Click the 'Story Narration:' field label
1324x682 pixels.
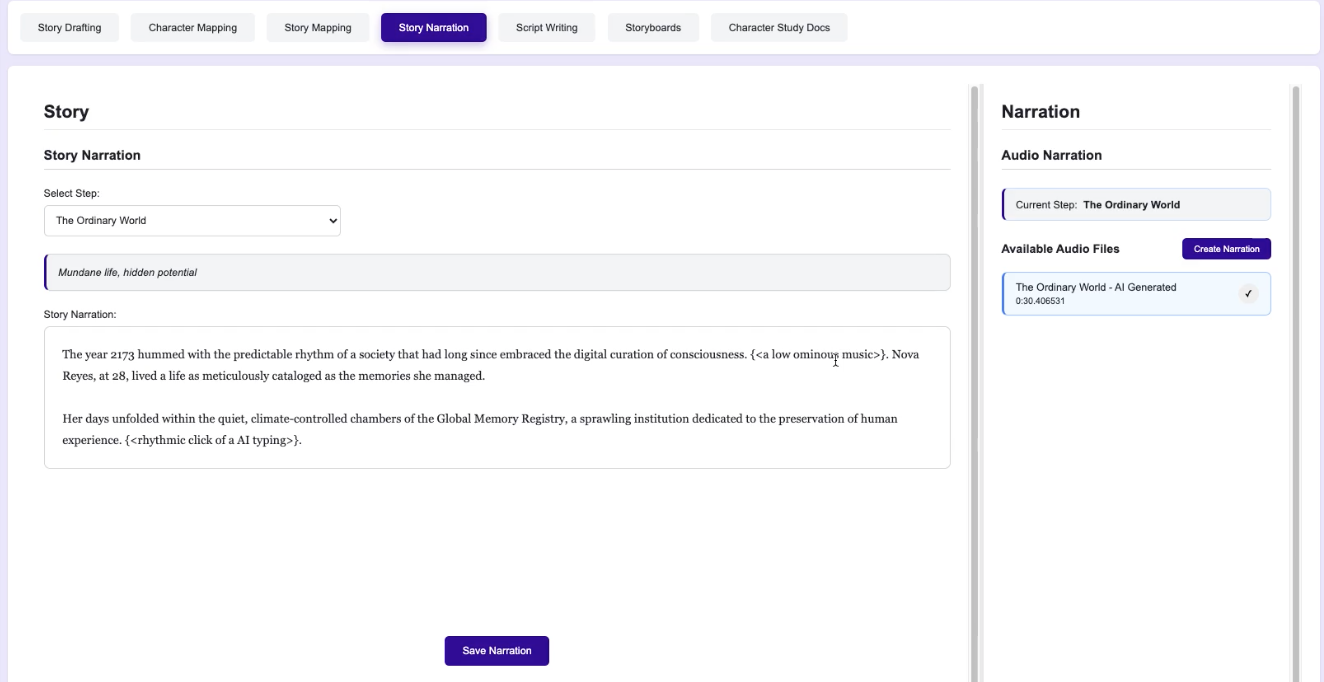(80, 314)
